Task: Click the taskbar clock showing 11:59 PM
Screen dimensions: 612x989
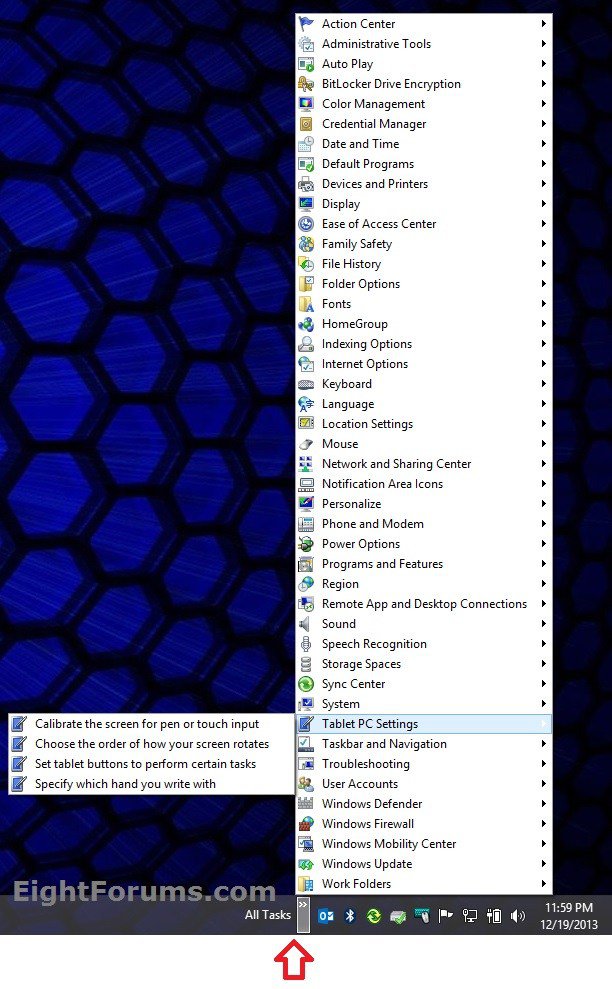Action: [x=569, y=916]
